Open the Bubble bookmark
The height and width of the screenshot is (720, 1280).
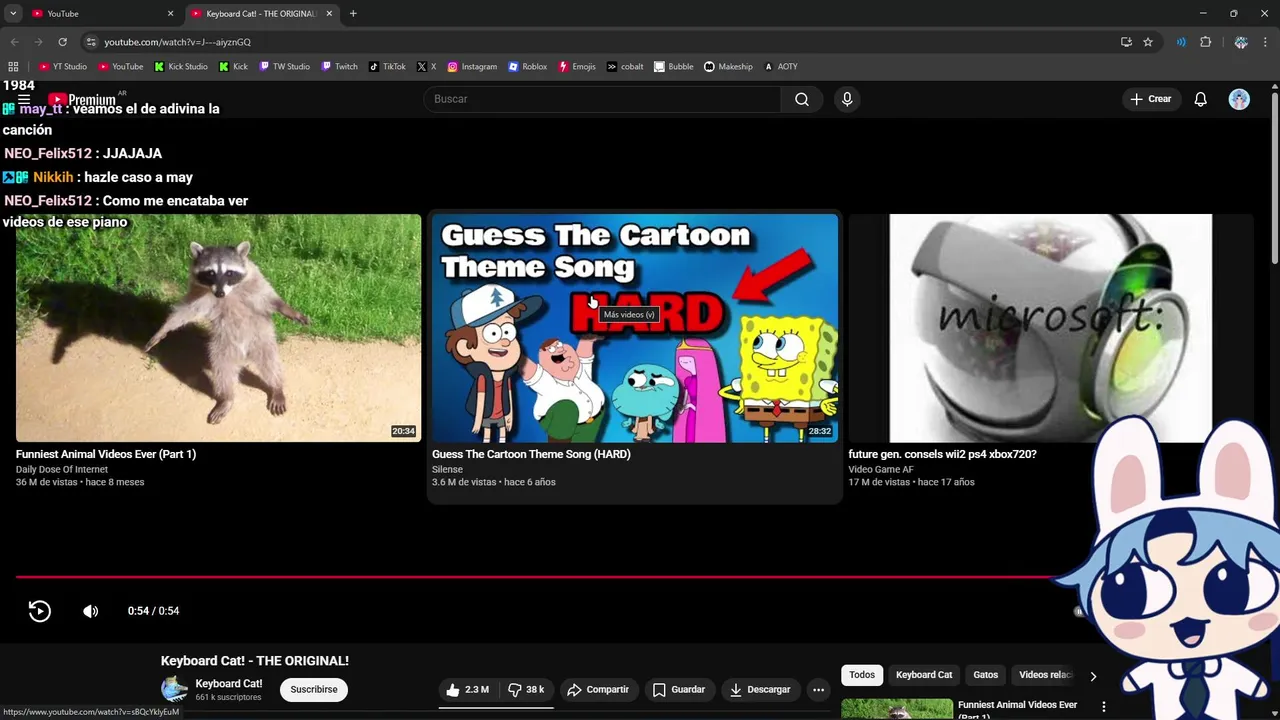(x=674, y=67)
